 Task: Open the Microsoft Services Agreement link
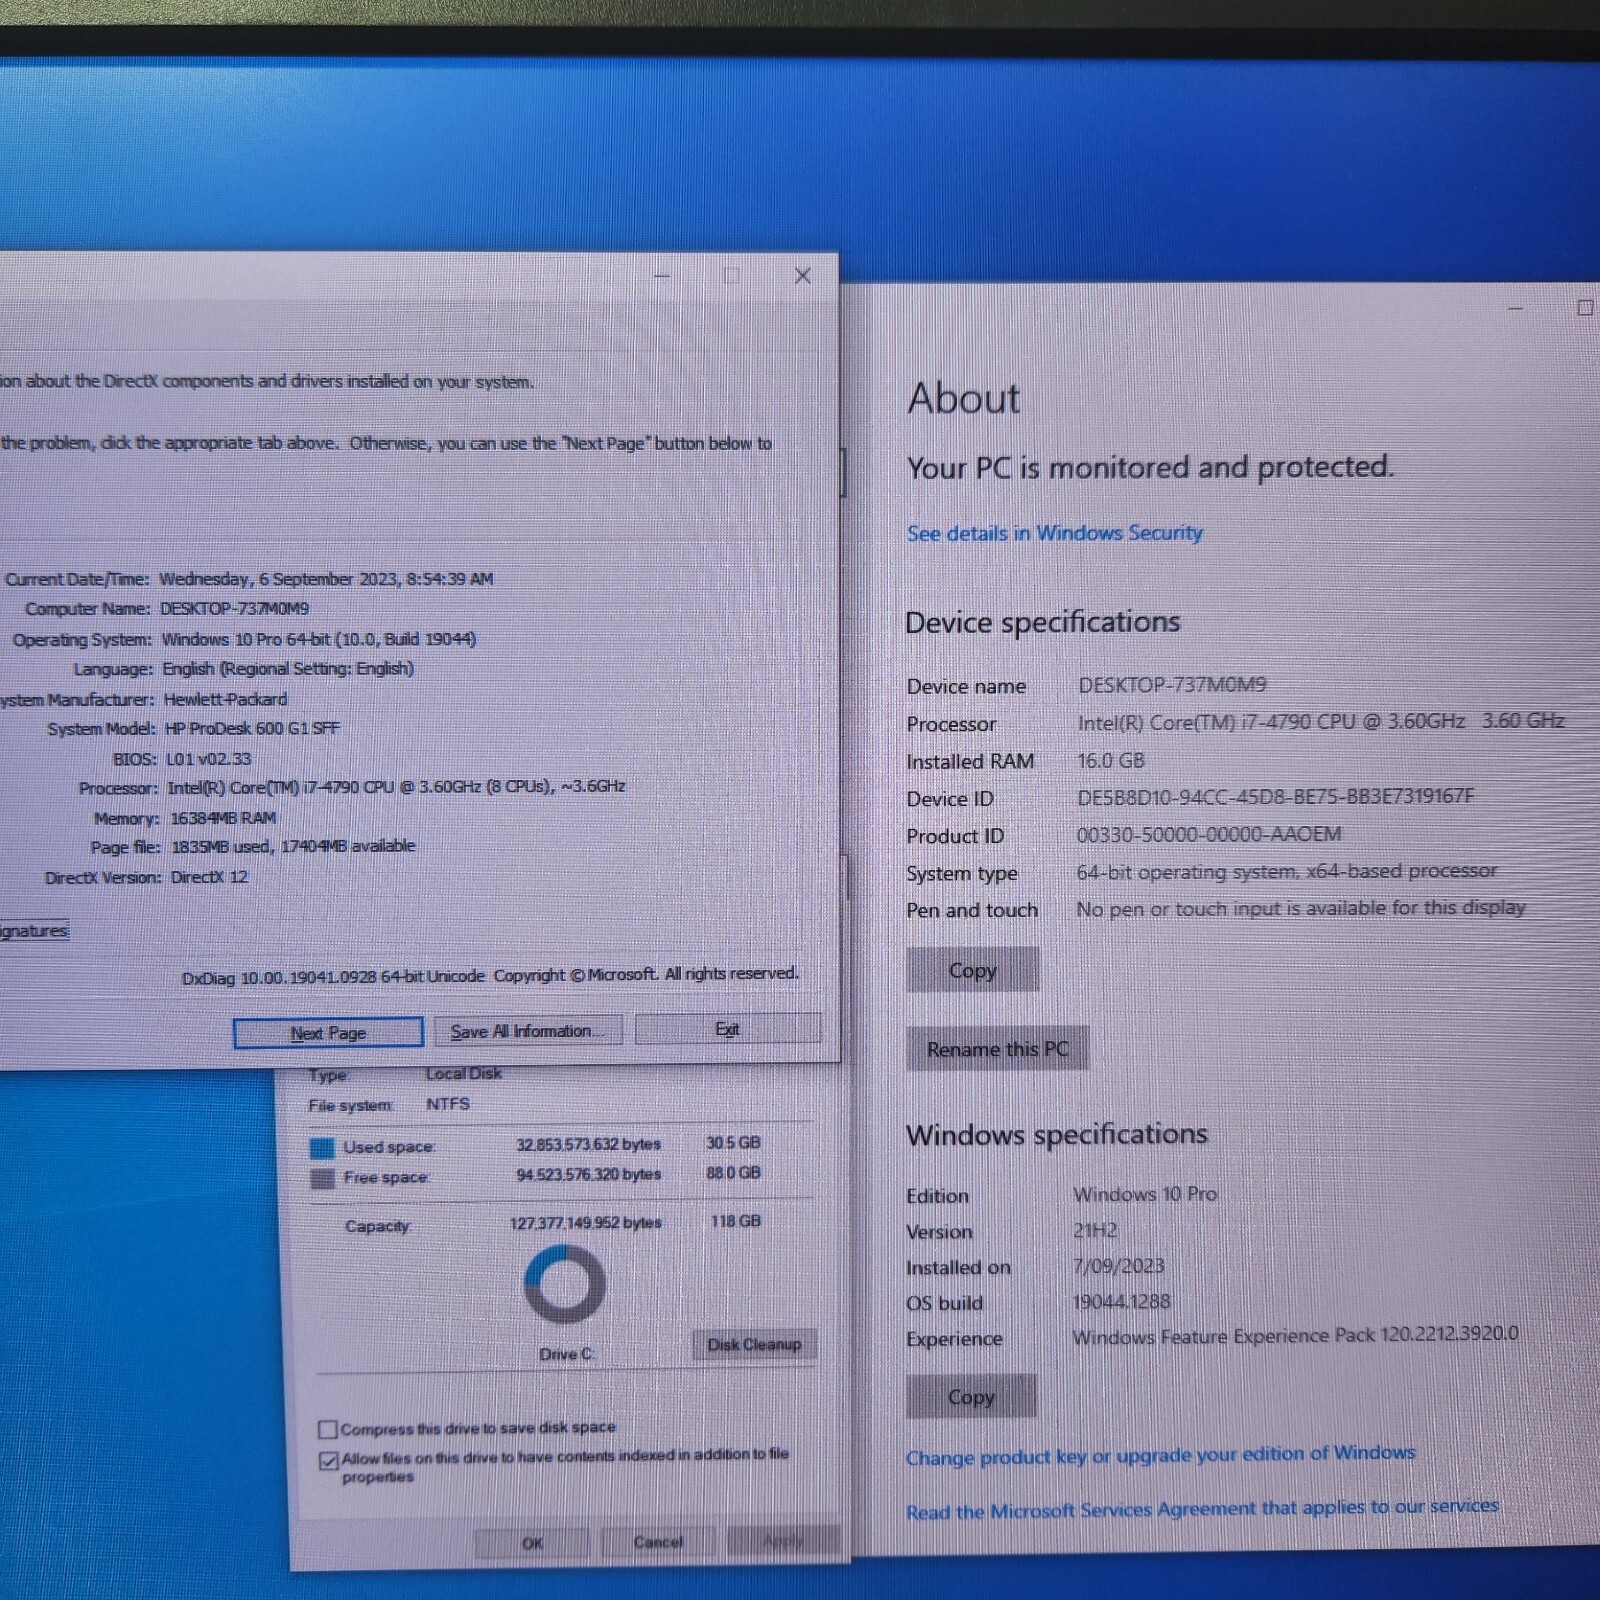click(x=1200, y=1508)
